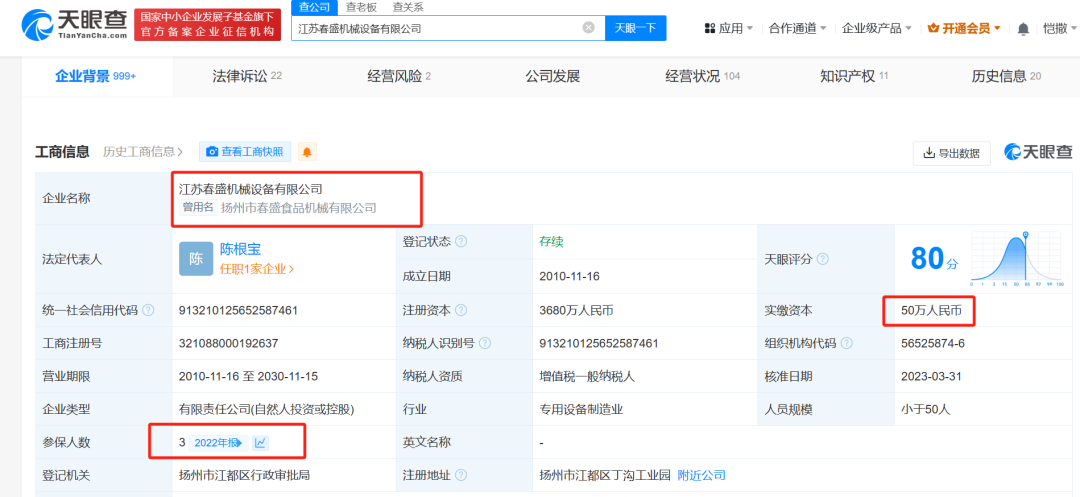Image resolution: width=1080 pixels, height=497 pixels.
Task: Click the 导出数据 button
Action: point(951,153)
